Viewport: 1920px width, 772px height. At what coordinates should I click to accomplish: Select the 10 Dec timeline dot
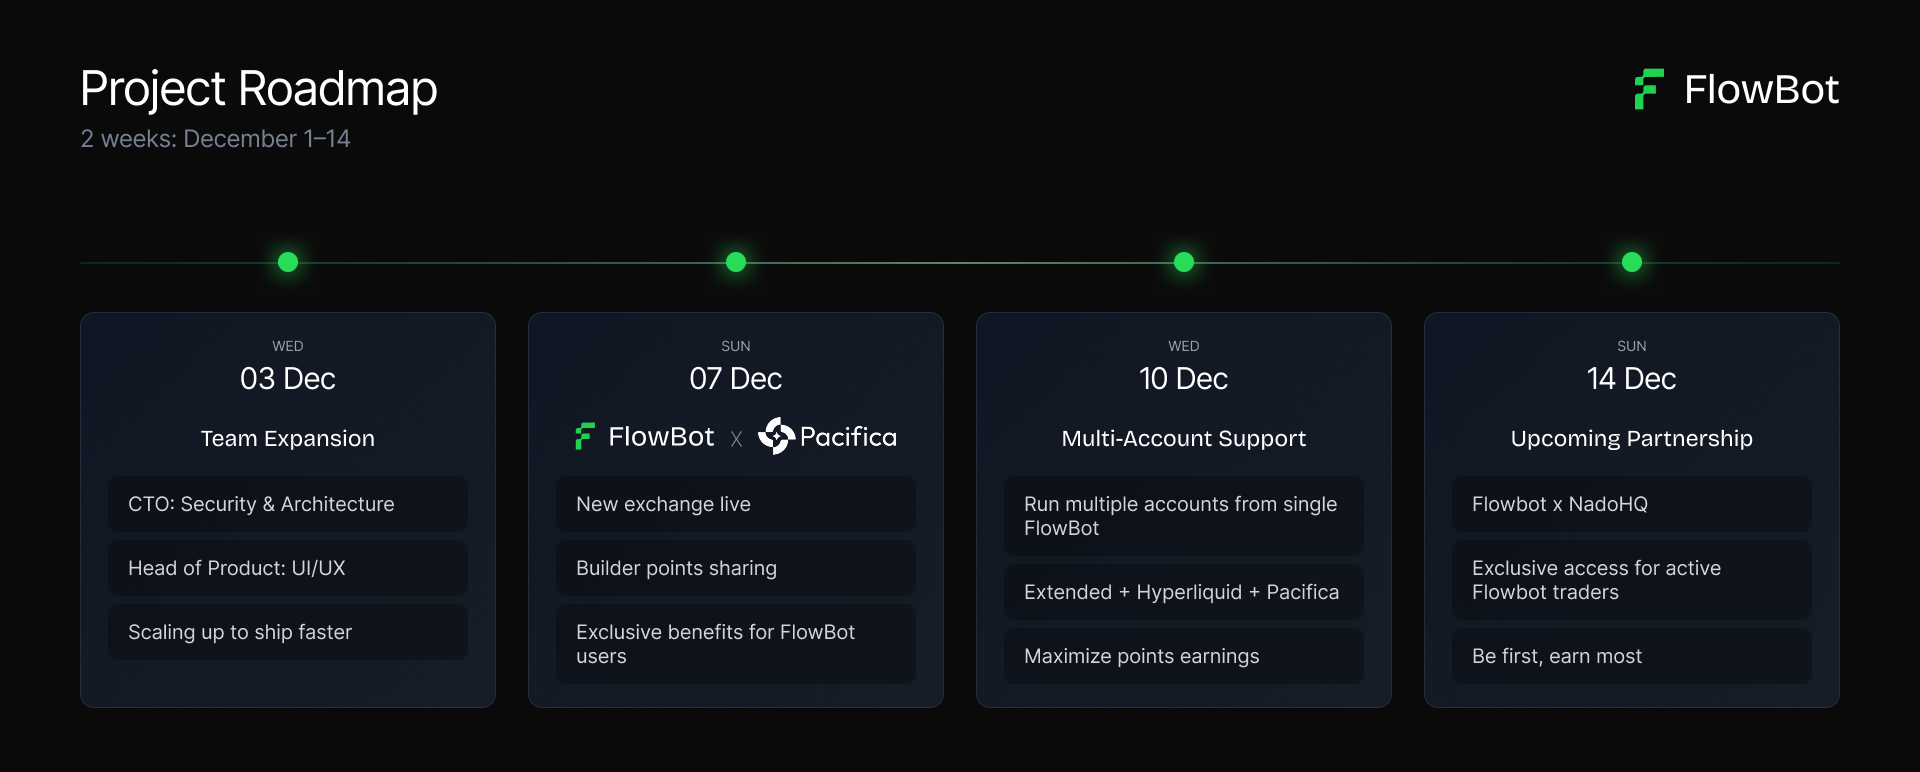(1184, 262)
